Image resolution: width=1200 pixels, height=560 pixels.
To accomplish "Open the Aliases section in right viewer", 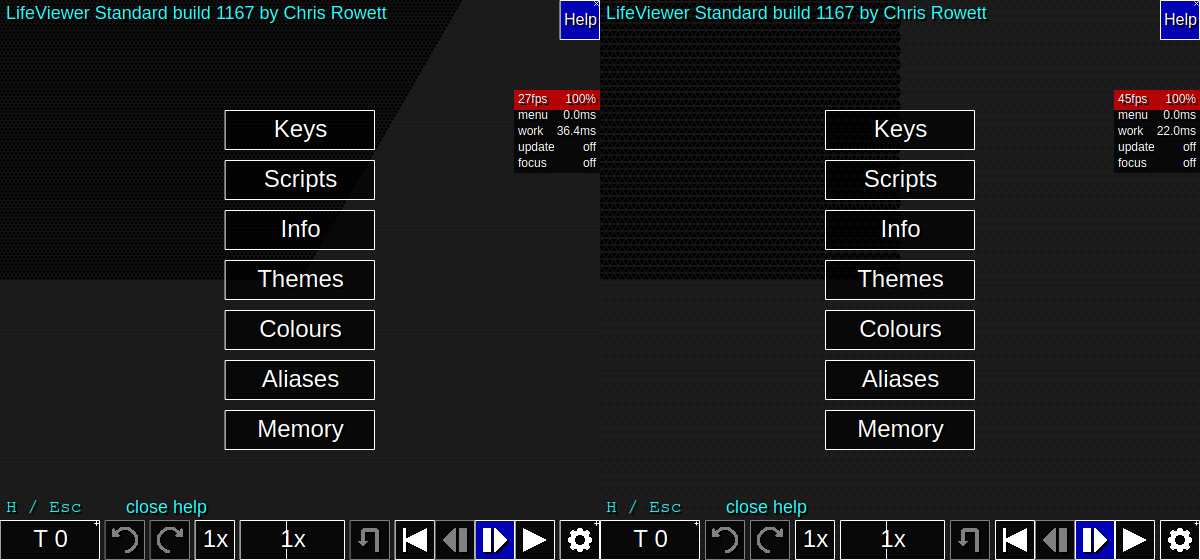I will tap(900, 380).
